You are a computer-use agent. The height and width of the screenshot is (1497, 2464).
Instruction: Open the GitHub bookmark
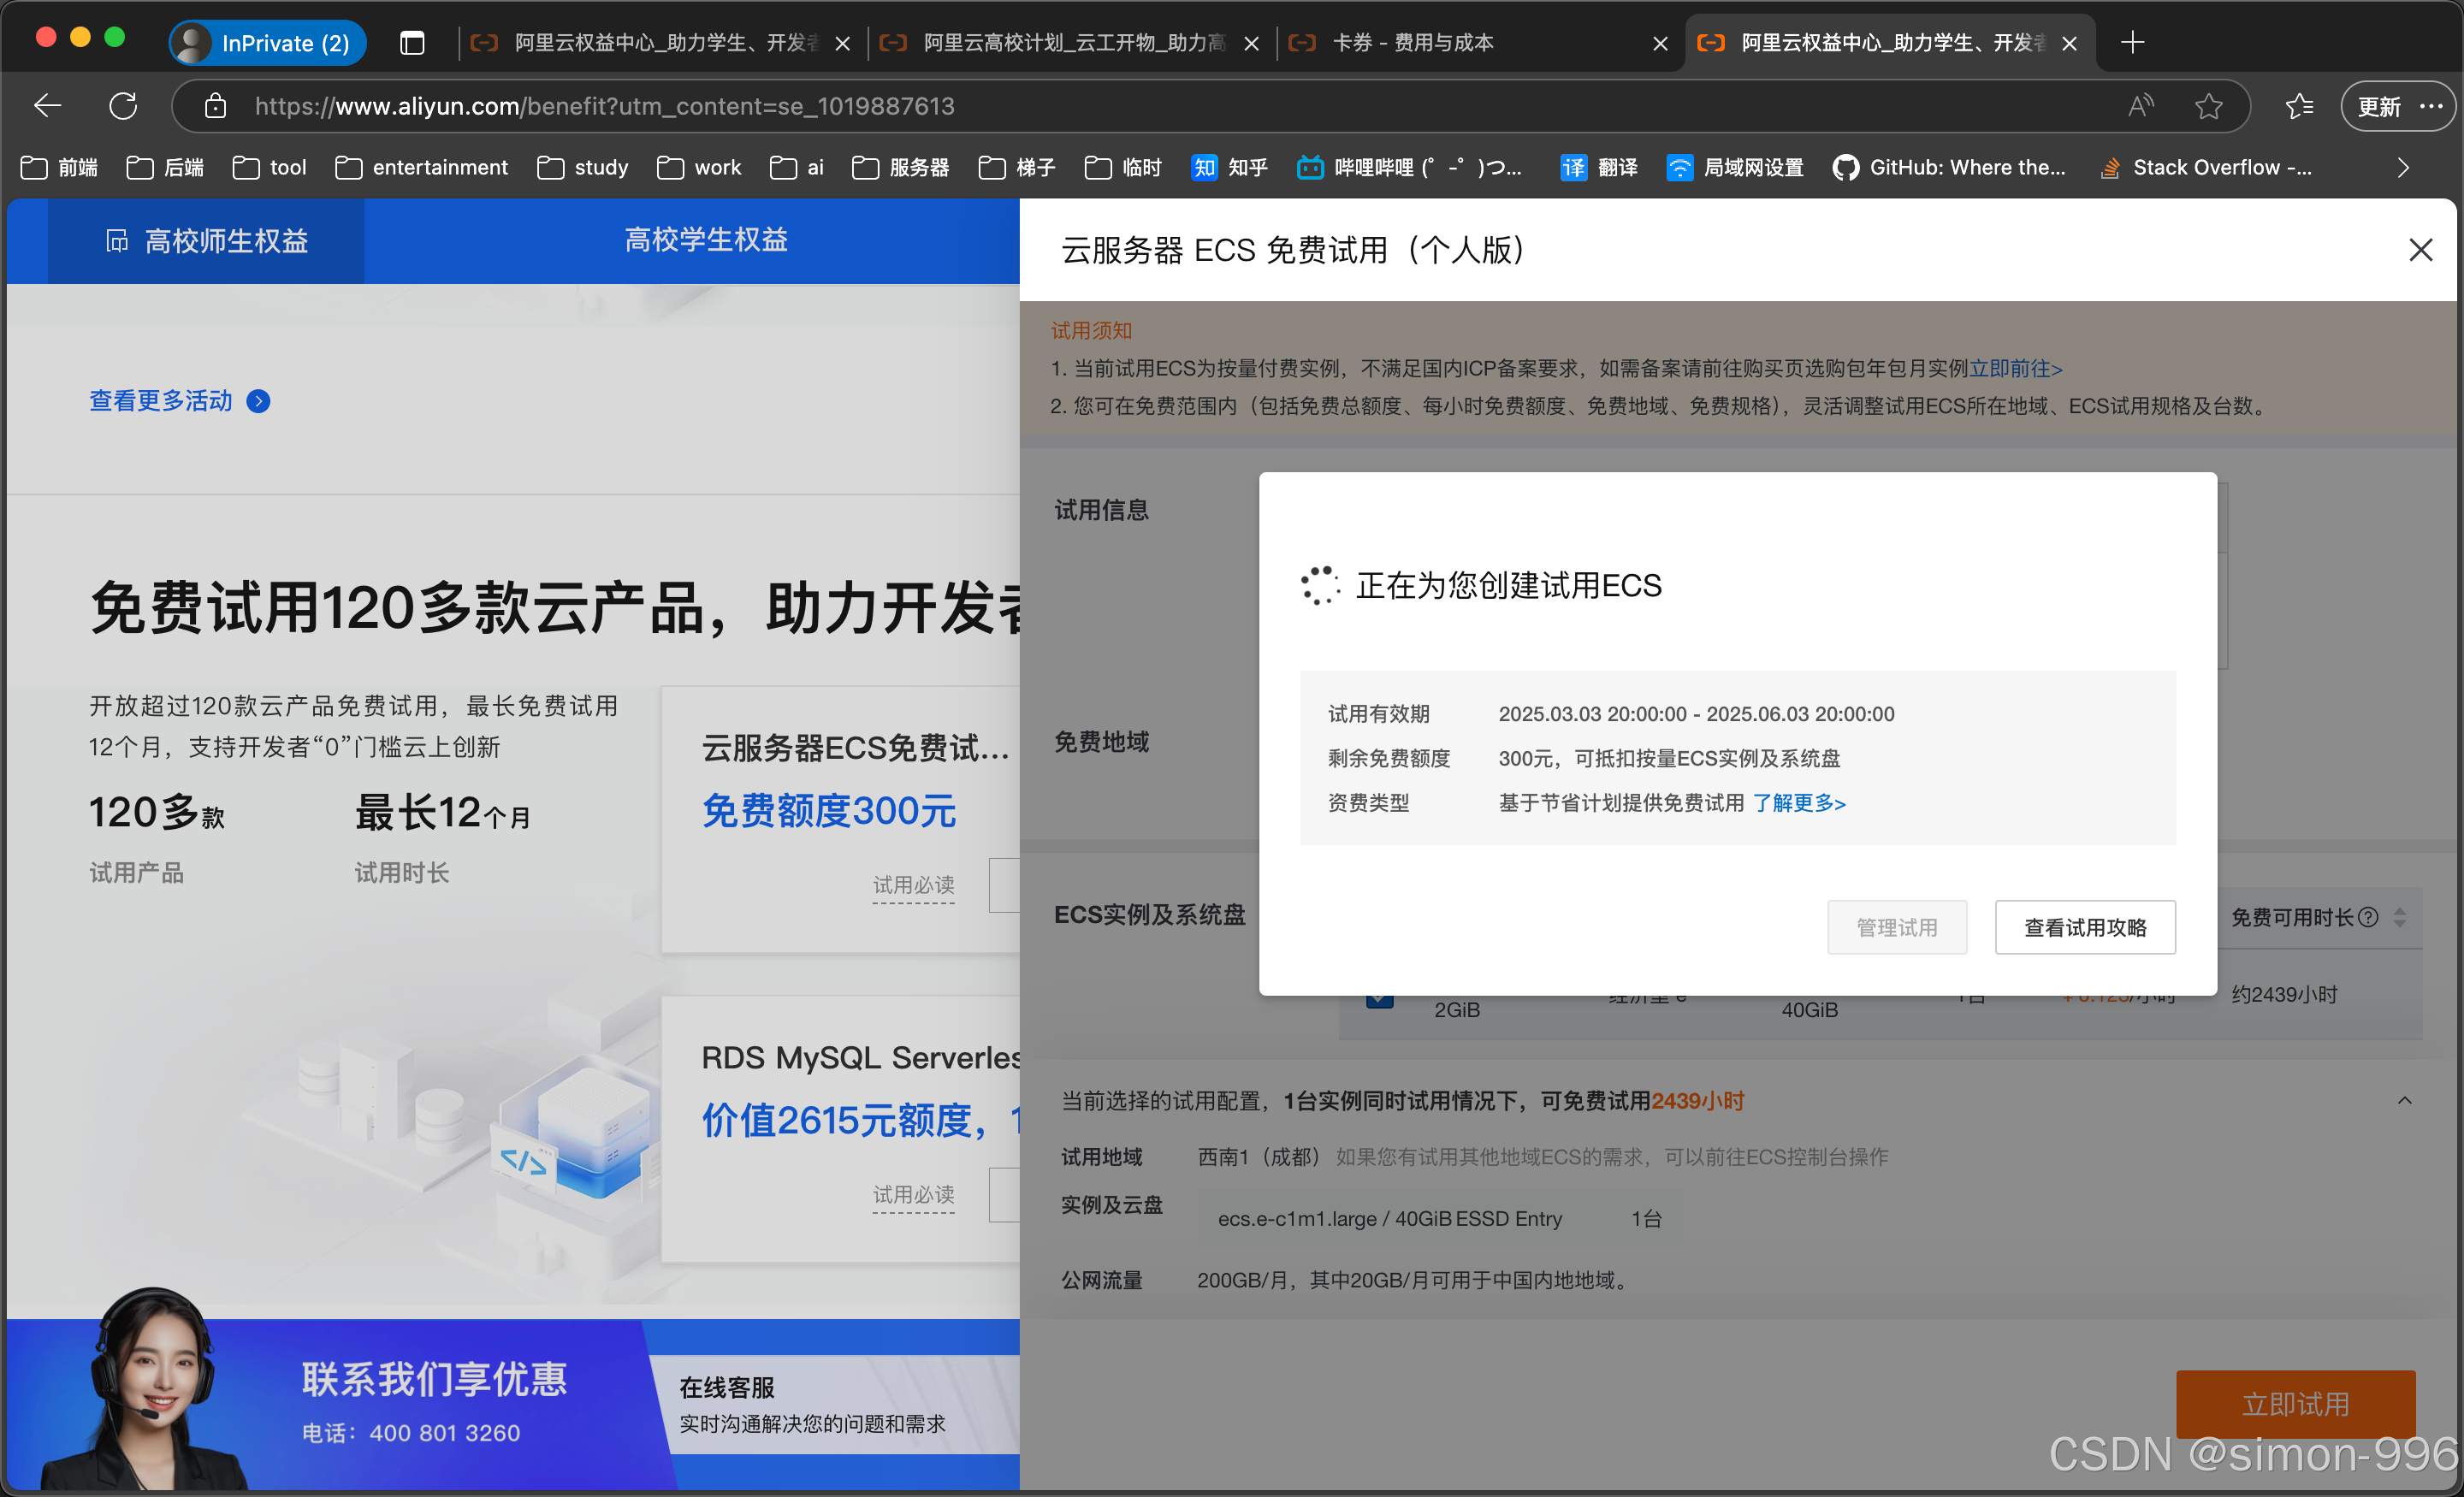click(x=1949, y=167)
